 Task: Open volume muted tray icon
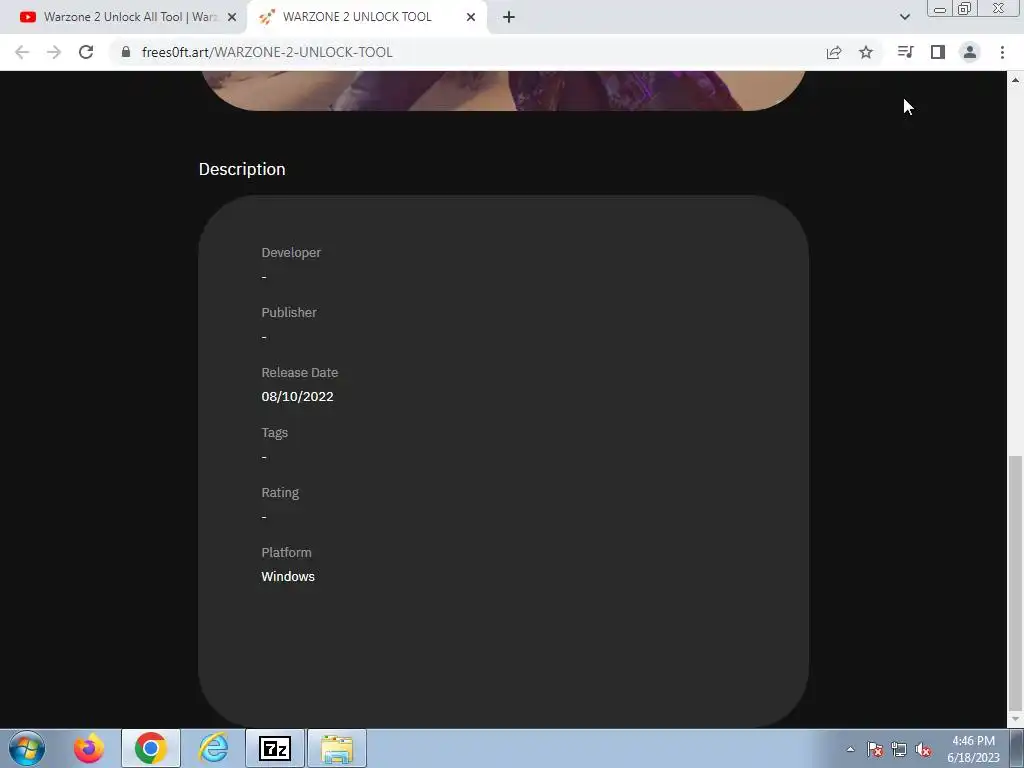(x=923, y=749)
